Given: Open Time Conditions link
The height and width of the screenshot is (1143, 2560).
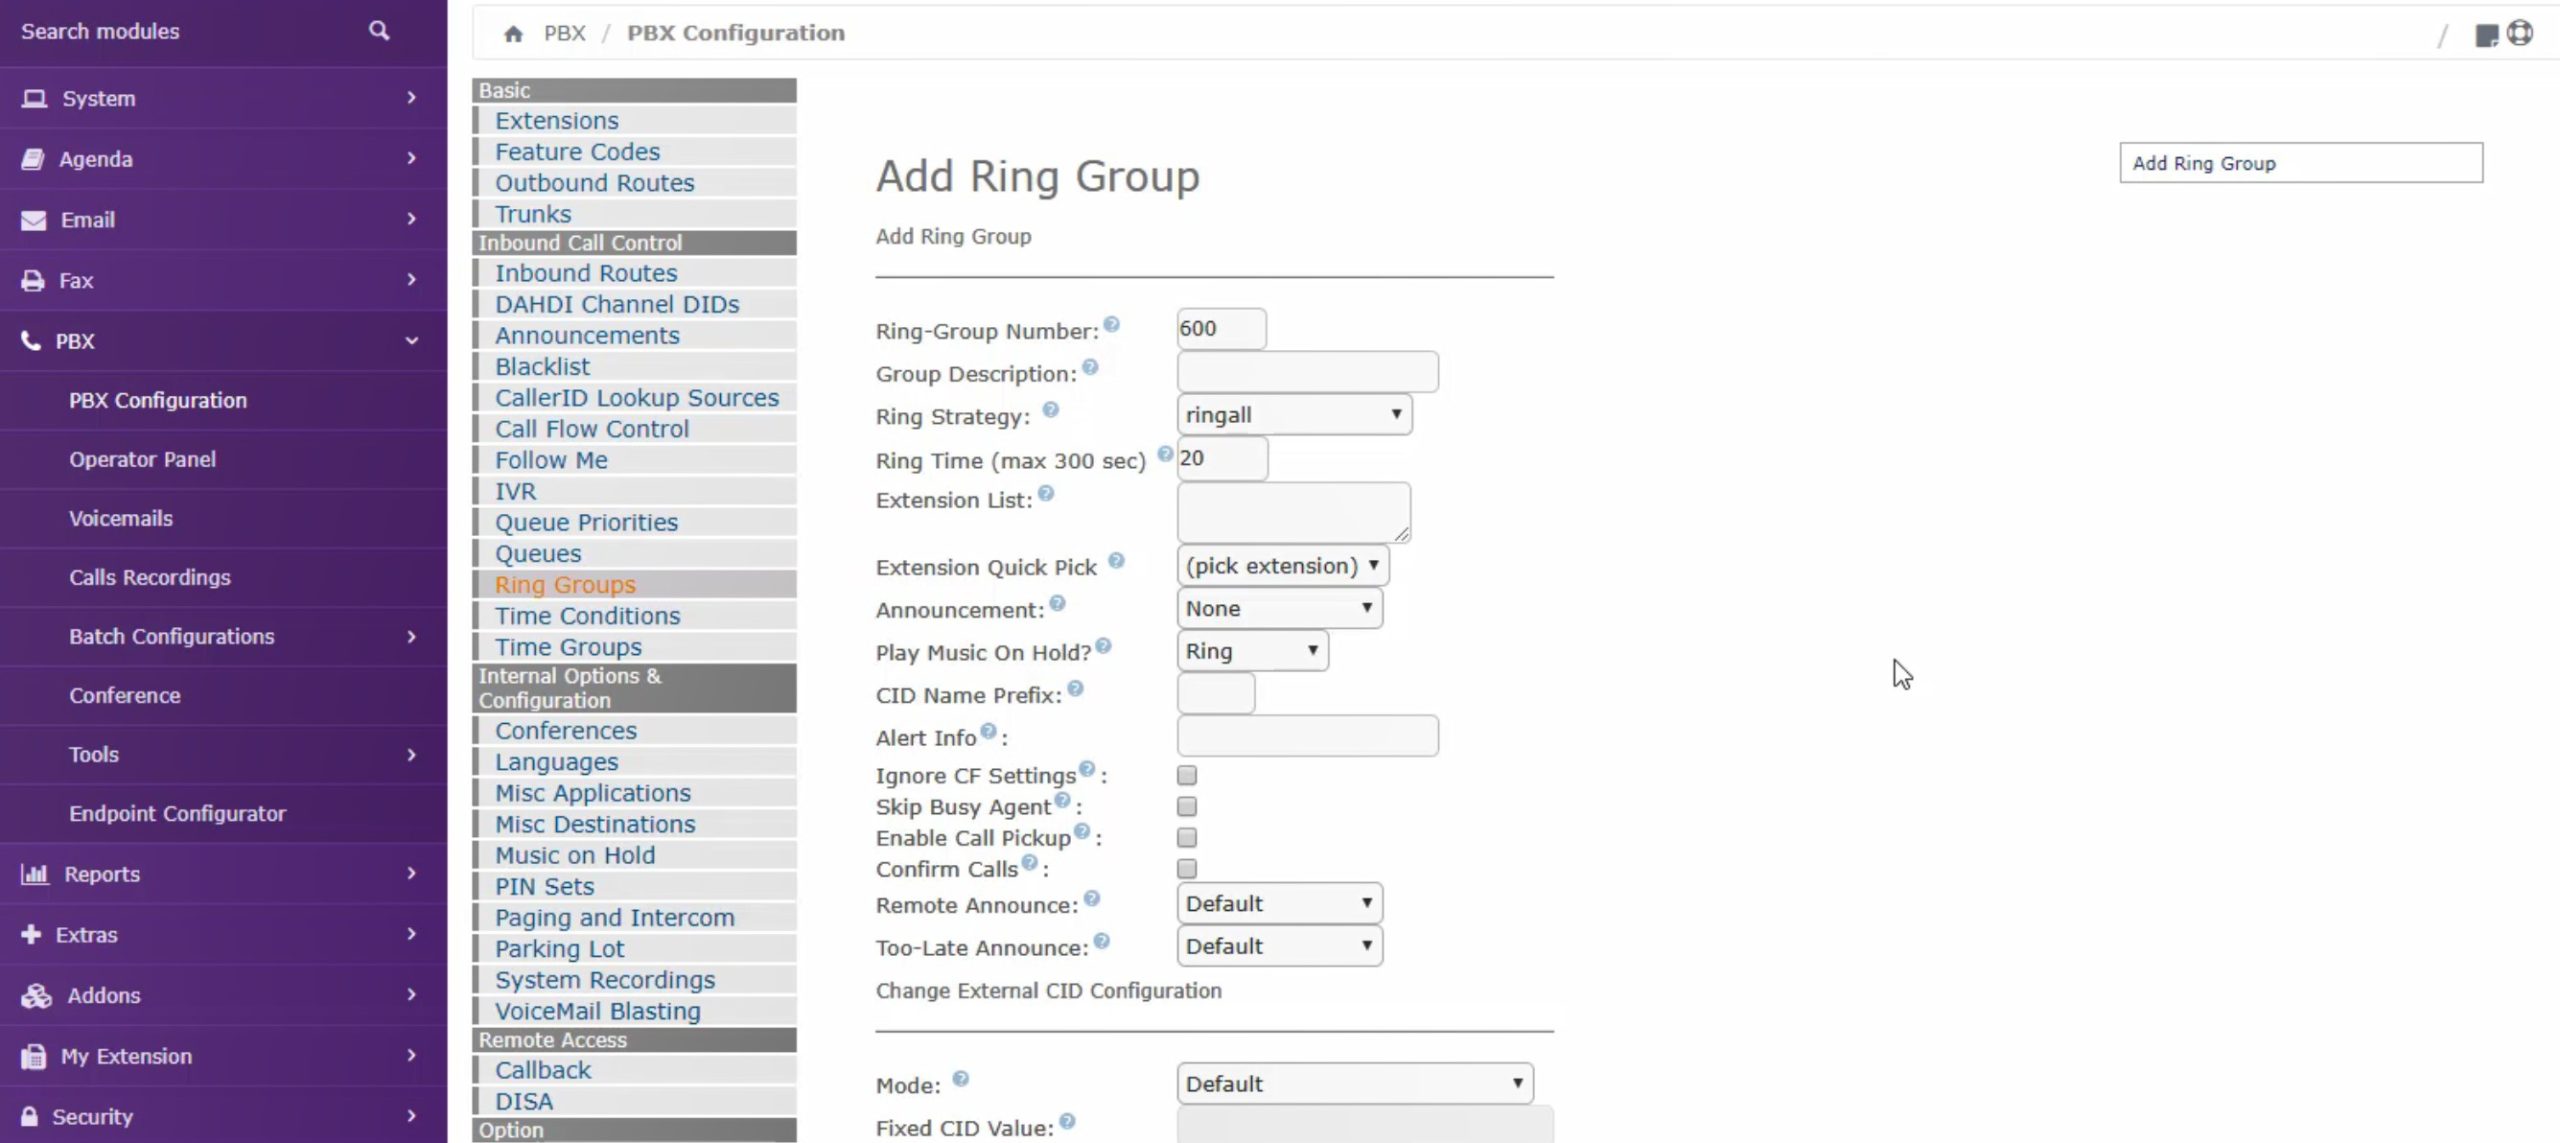Looking at the screenshot, I should (588, 616).
